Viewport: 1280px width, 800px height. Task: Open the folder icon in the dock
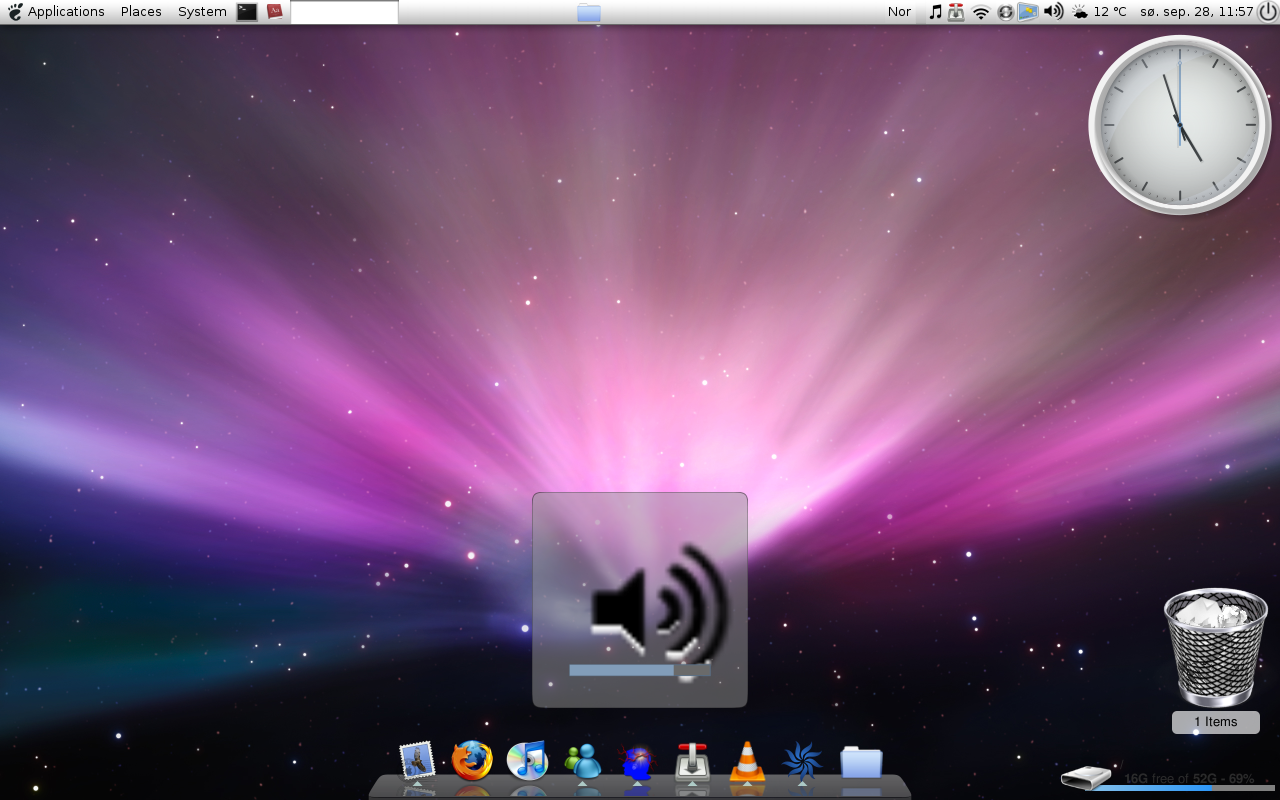point(861,762)
